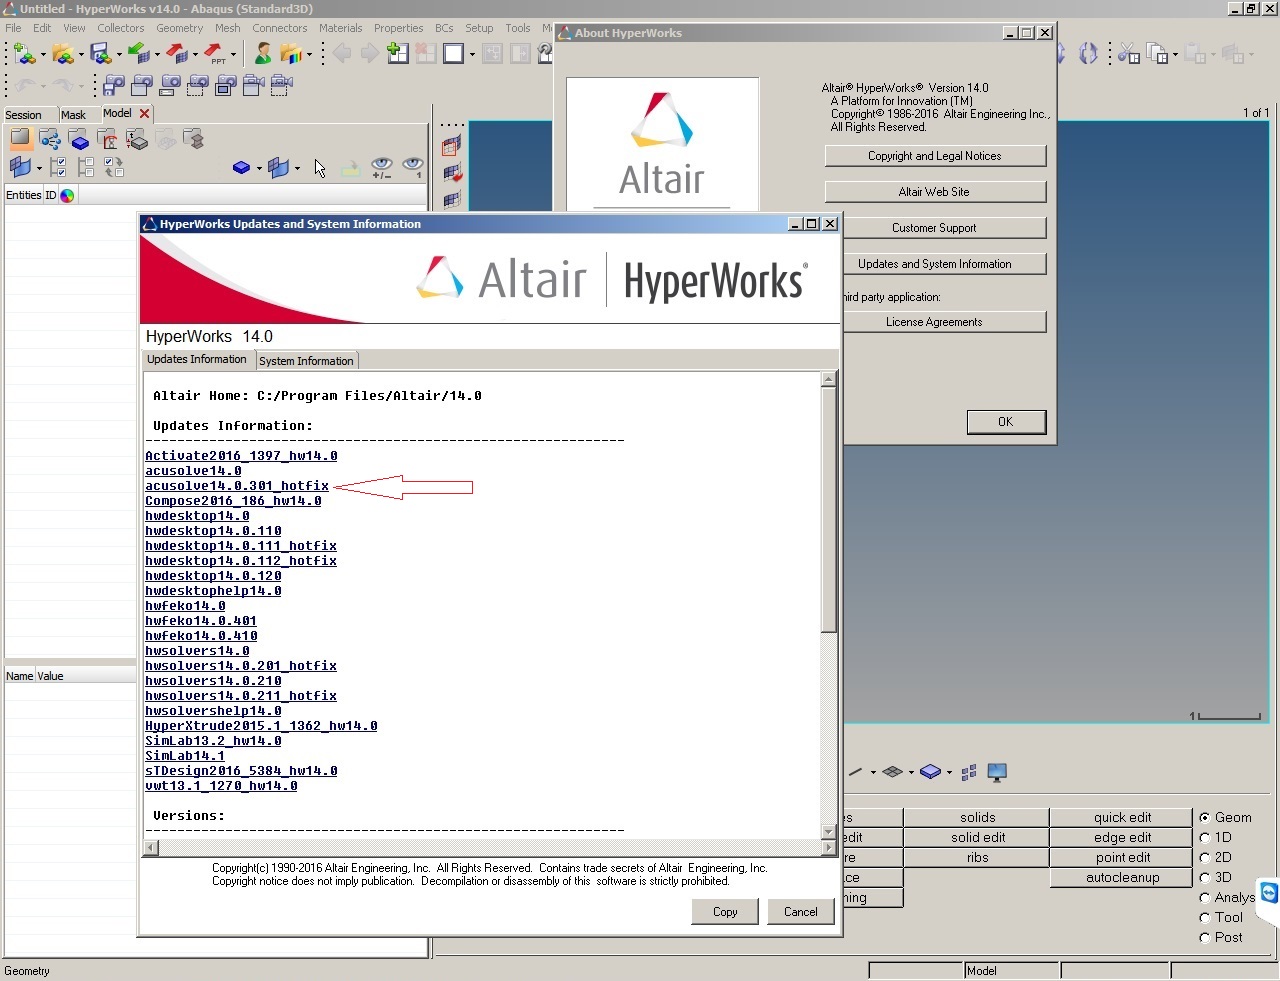The width and height of the screenshot is (1280, 981).
Task: Open the hwdesktop14.0.120 update link
Action: tap(213, 576)
